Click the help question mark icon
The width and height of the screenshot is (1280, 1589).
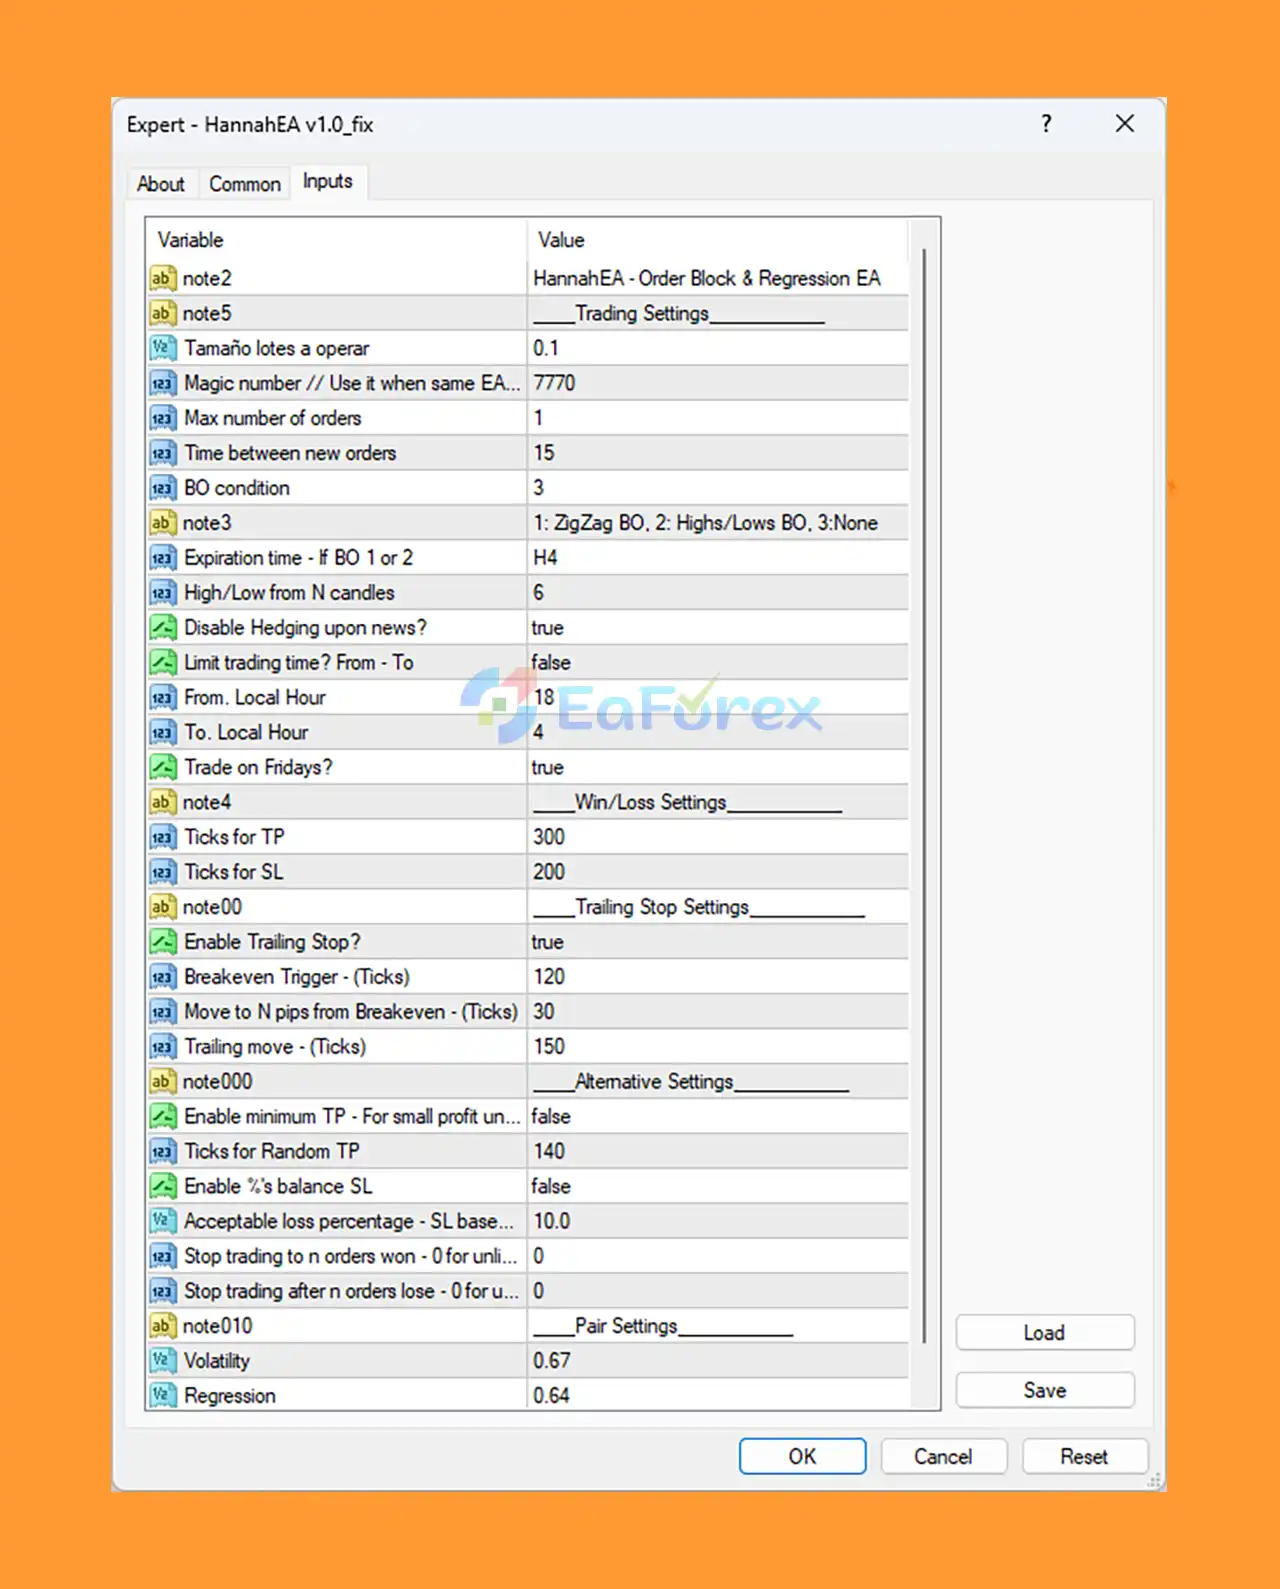(x=1046, y=124)
